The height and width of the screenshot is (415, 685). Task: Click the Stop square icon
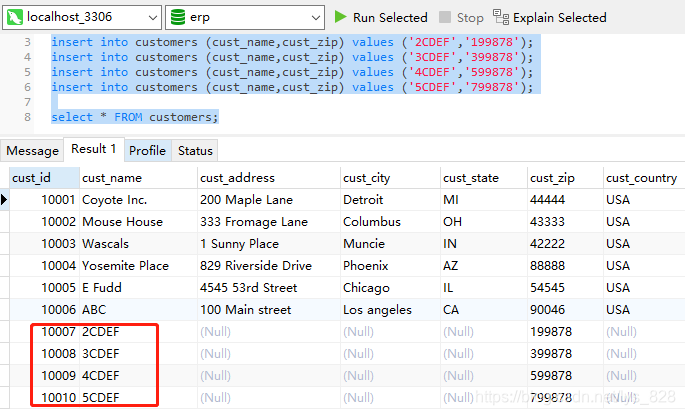pyautogui.click(x=445, y=17)
